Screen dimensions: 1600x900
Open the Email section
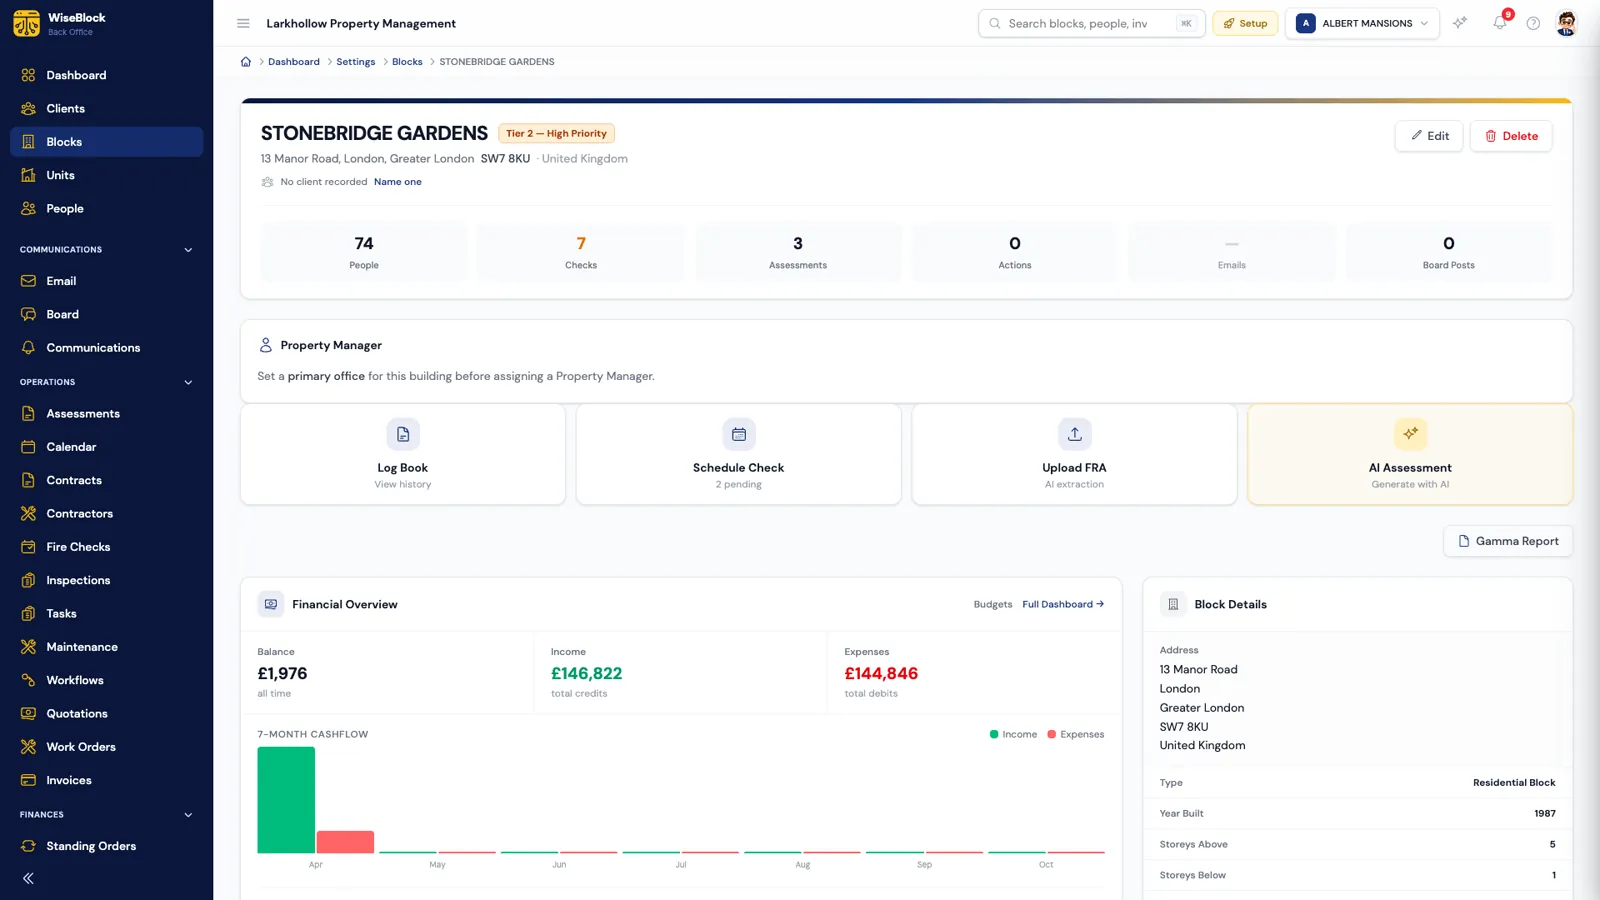click(106, 281)
